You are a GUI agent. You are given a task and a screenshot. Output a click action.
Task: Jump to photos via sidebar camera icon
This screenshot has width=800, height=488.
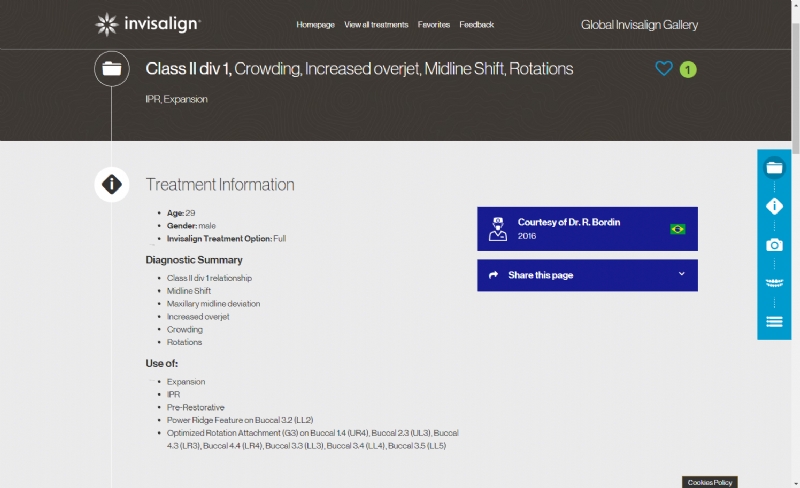(774, 245)
